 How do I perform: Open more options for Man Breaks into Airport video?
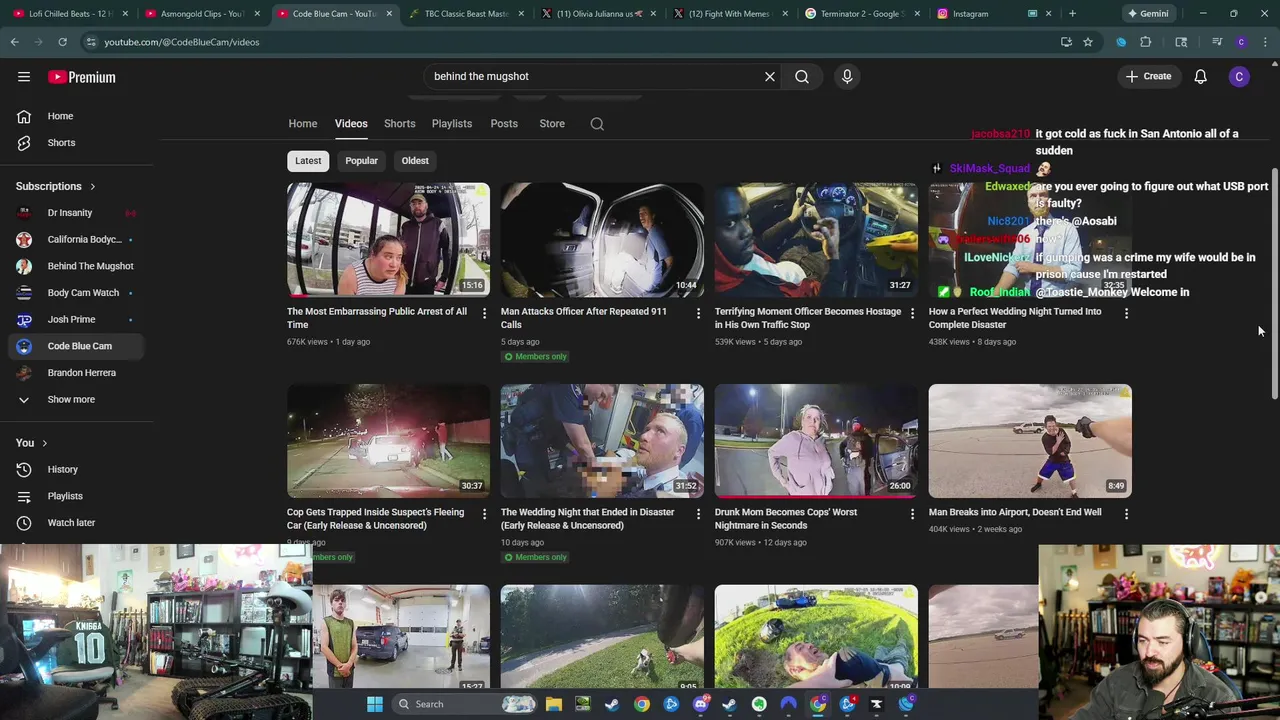pos(1126,514)
